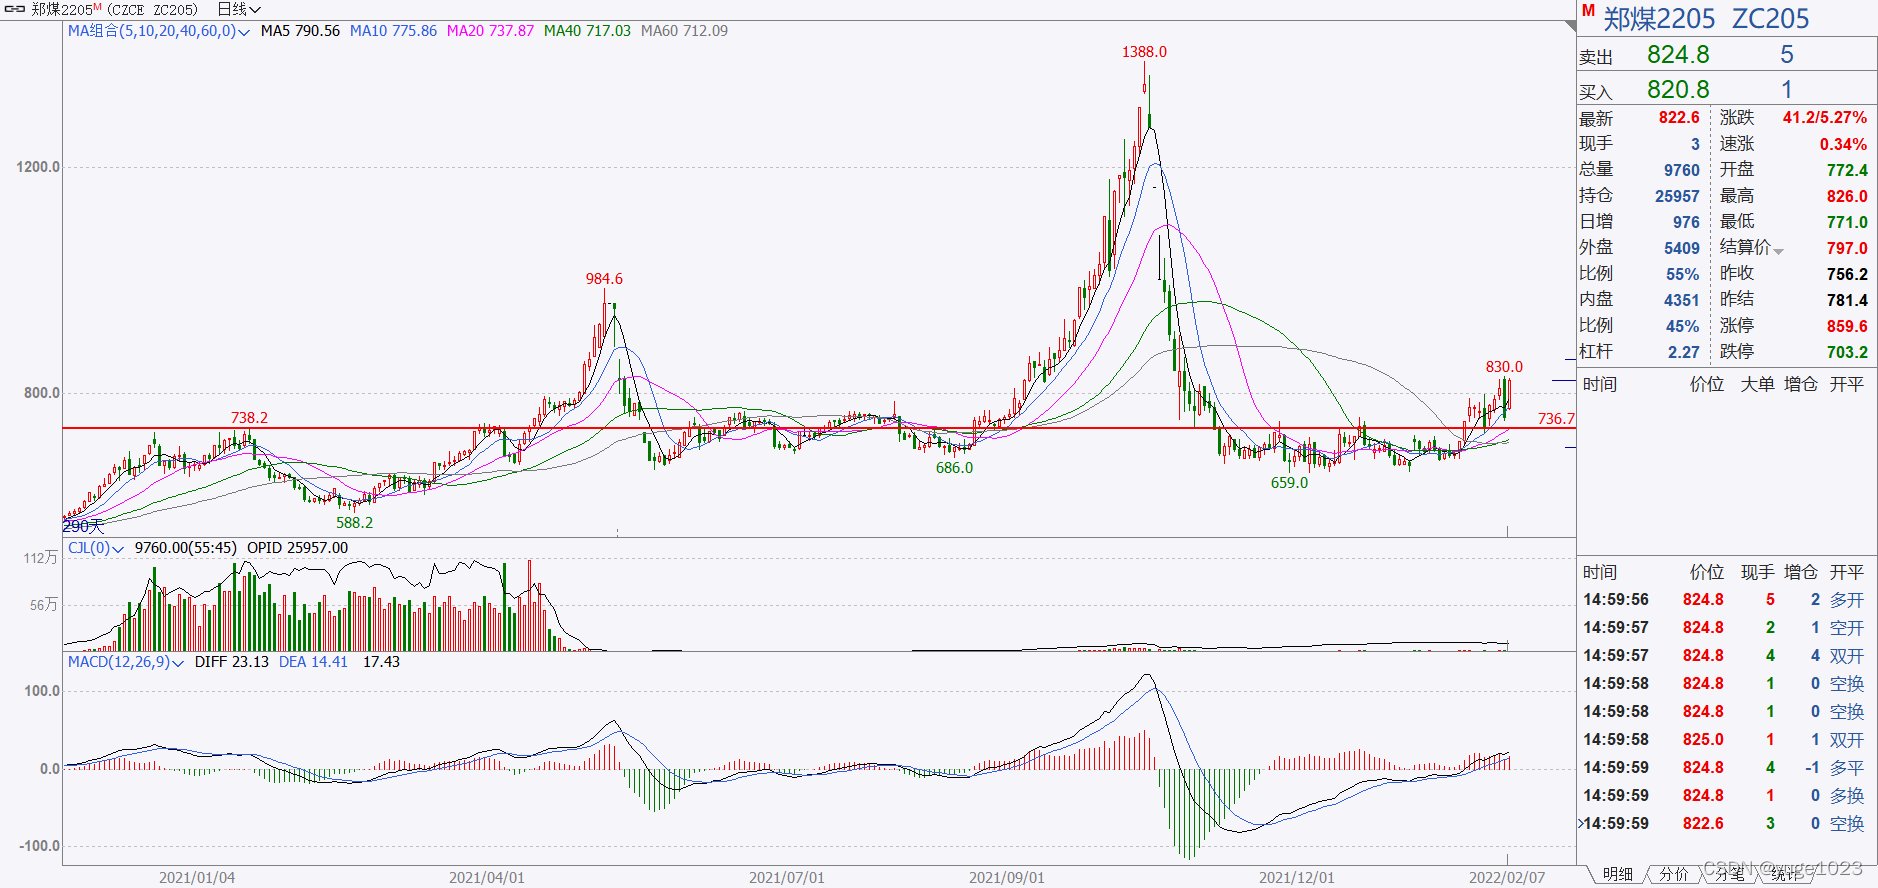
Task: Switch to the 统计 tab
Action: (1785, 874)
